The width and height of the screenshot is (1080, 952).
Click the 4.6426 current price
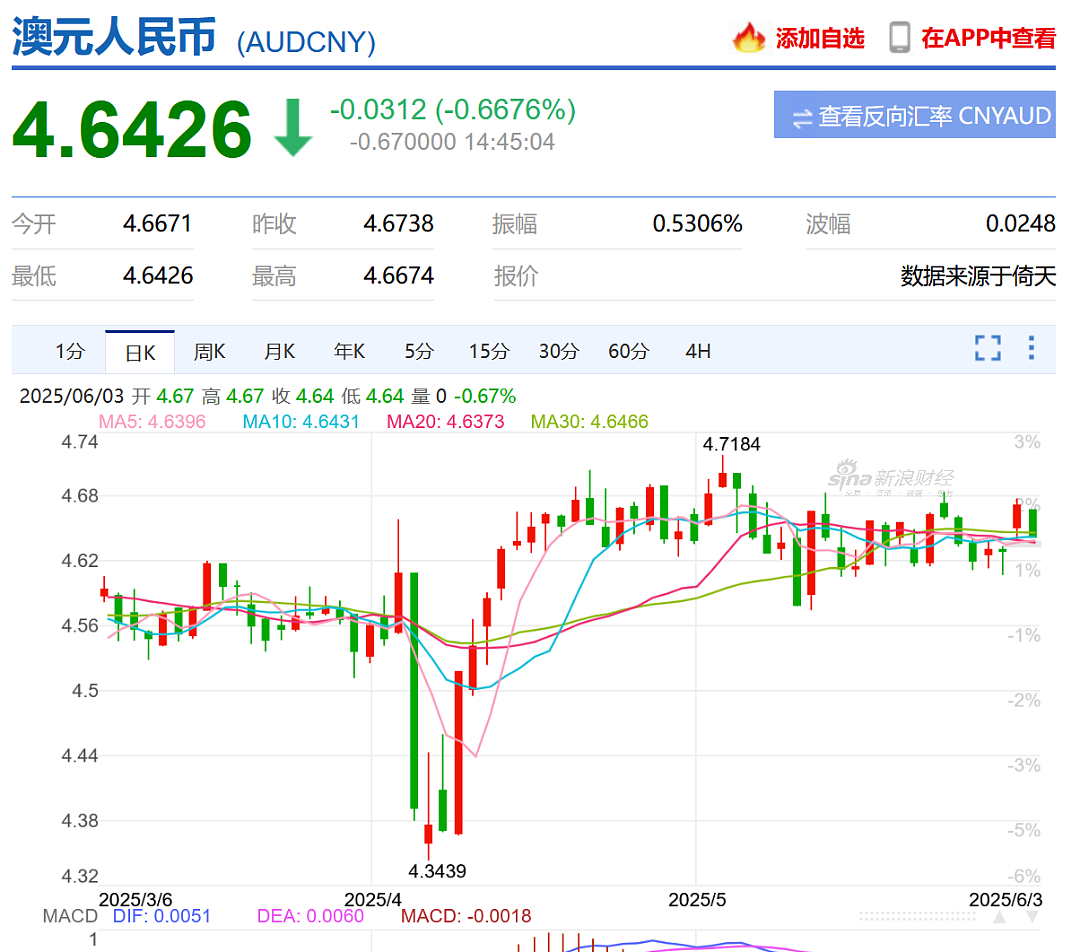(x=132, y=130)
